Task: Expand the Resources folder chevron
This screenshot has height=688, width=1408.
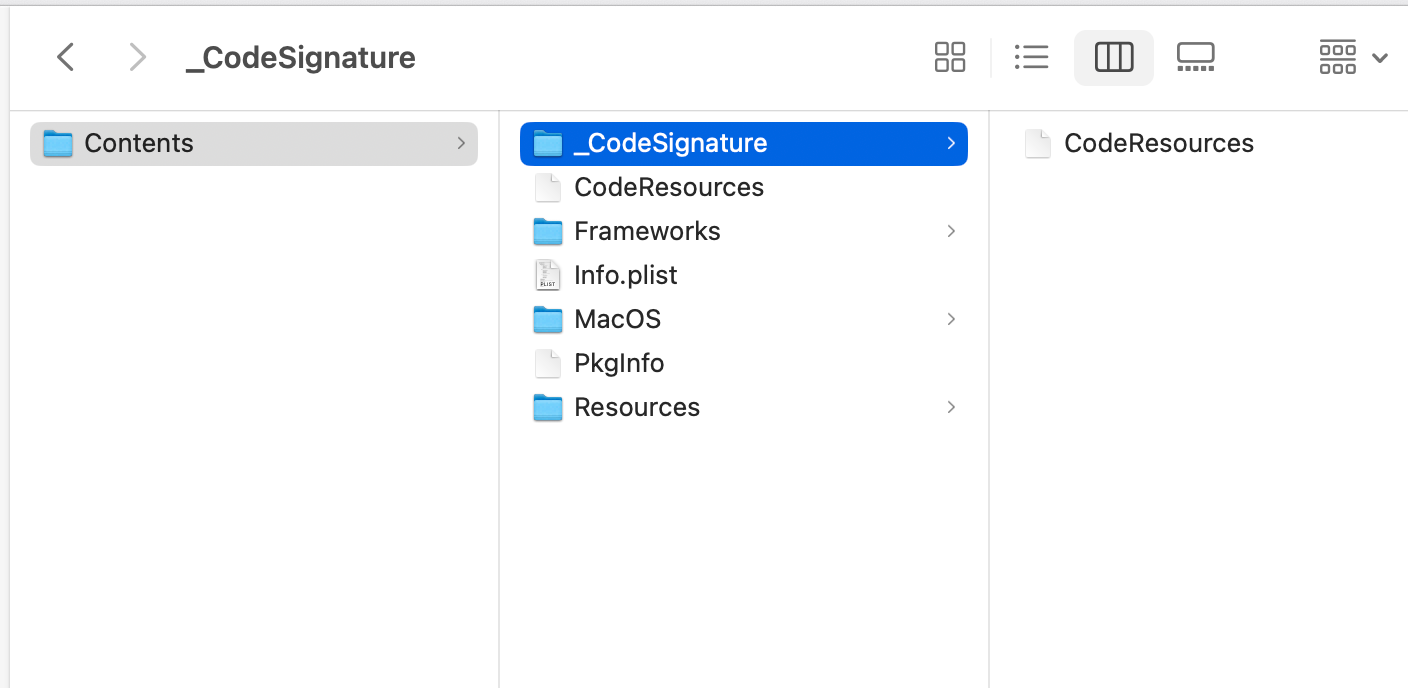Action: click(x=951, y=407)
